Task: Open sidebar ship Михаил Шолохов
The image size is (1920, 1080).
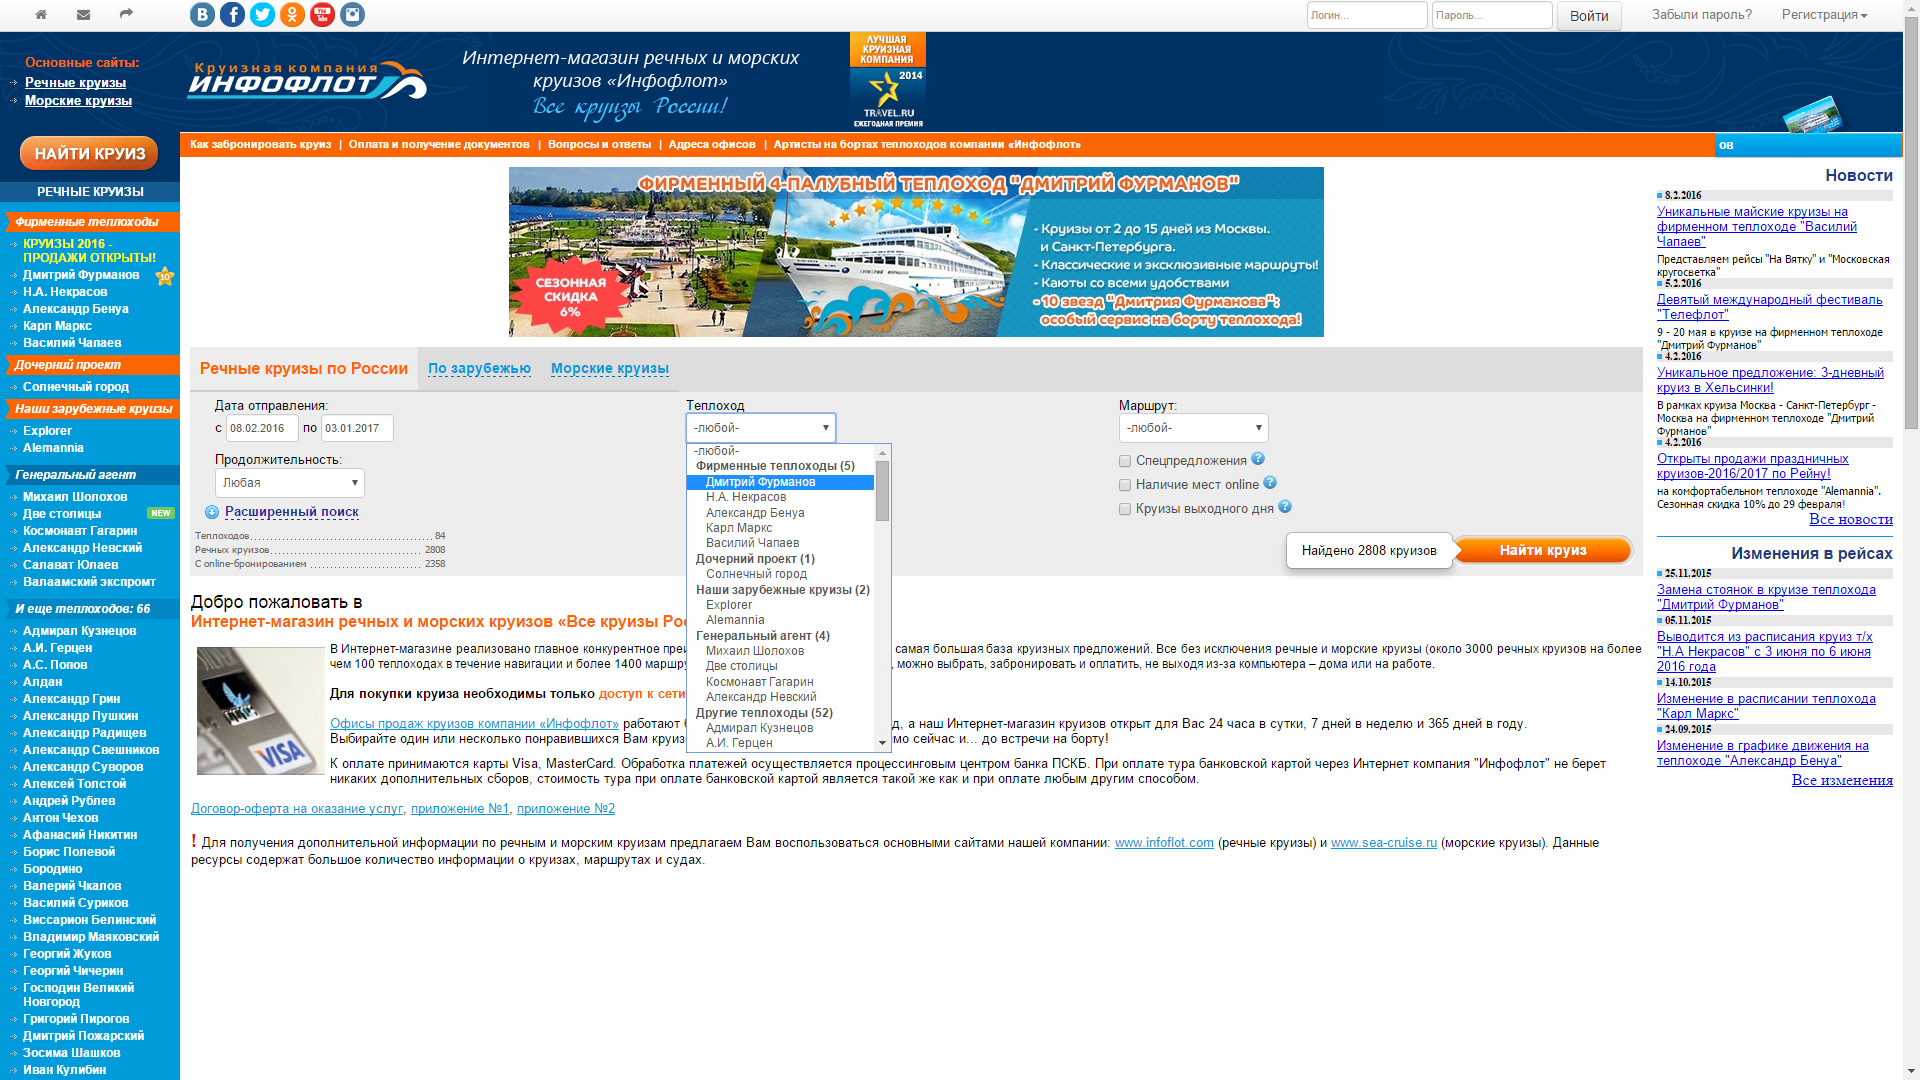Action: pyautogui.click(x=75, y=497)
